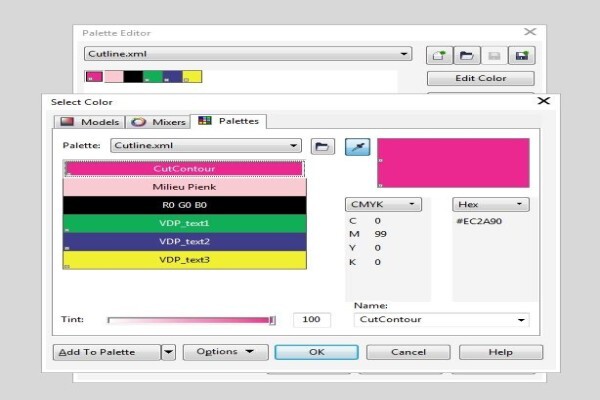Screen dimensions: 600x400
Task: Click the Tint slider handle
Action: pyautogui.click(x=272, y=320)
